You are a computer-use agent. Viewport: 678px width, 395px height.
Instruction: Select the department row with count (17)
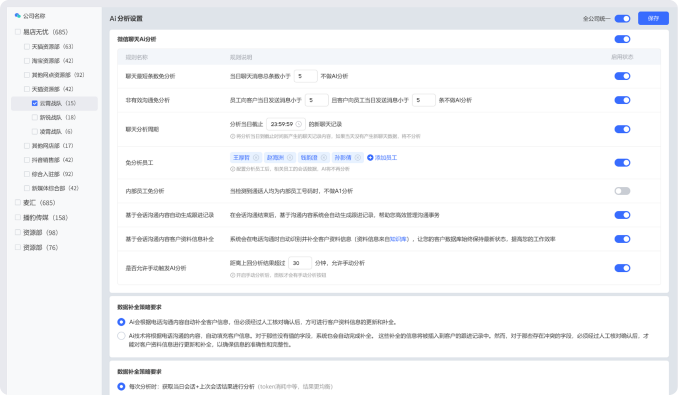click(x=54, y=146)
